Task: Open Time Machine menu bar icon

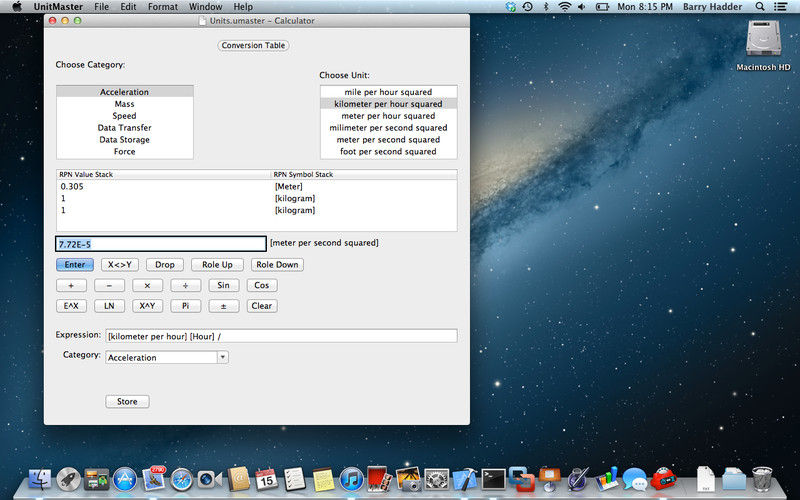Action: pyautogui.click(x=528, y=7)
